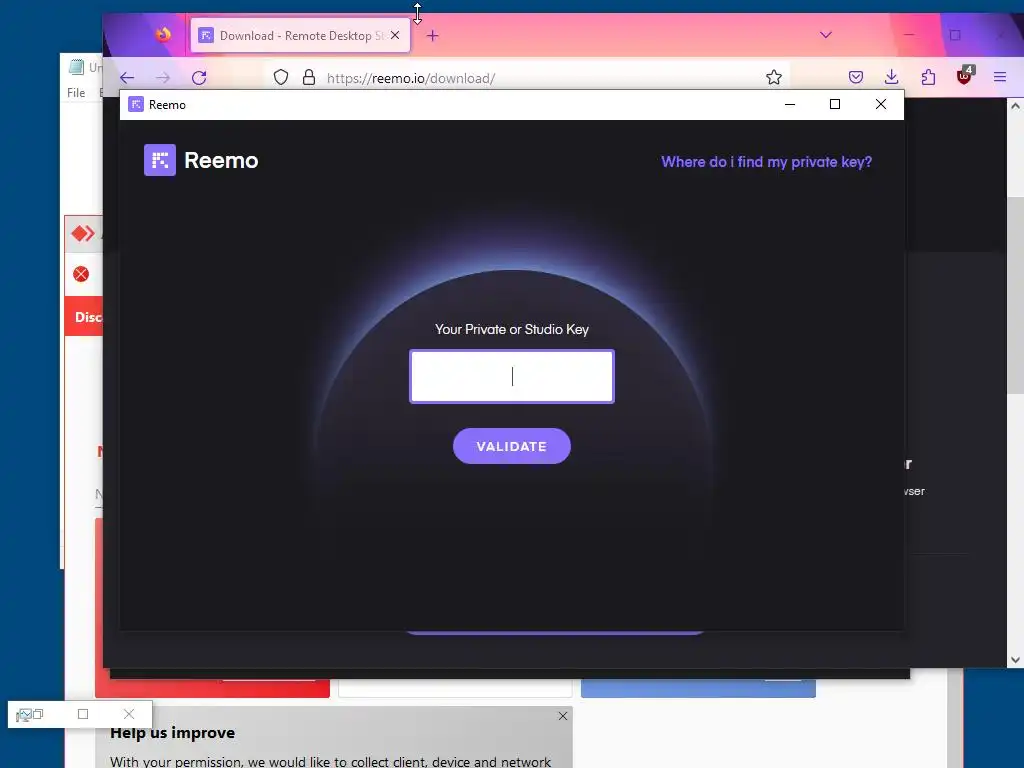
Task: Close the Reemo app window
Action: (880, 104)
